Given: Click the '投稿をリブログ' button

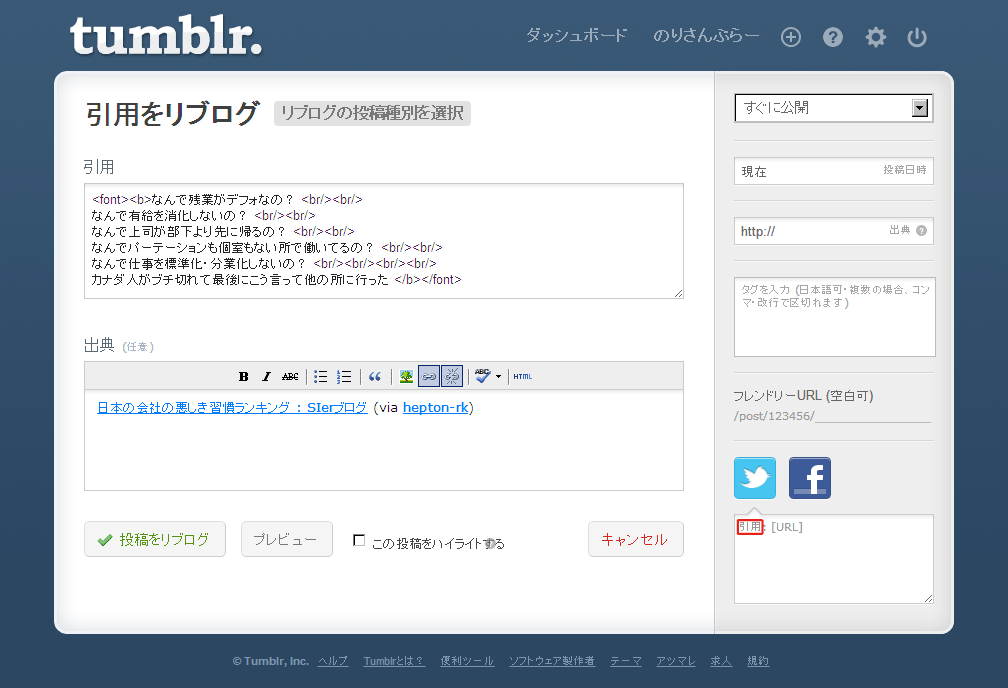Looking at the screenshot, I should point(155,539).
